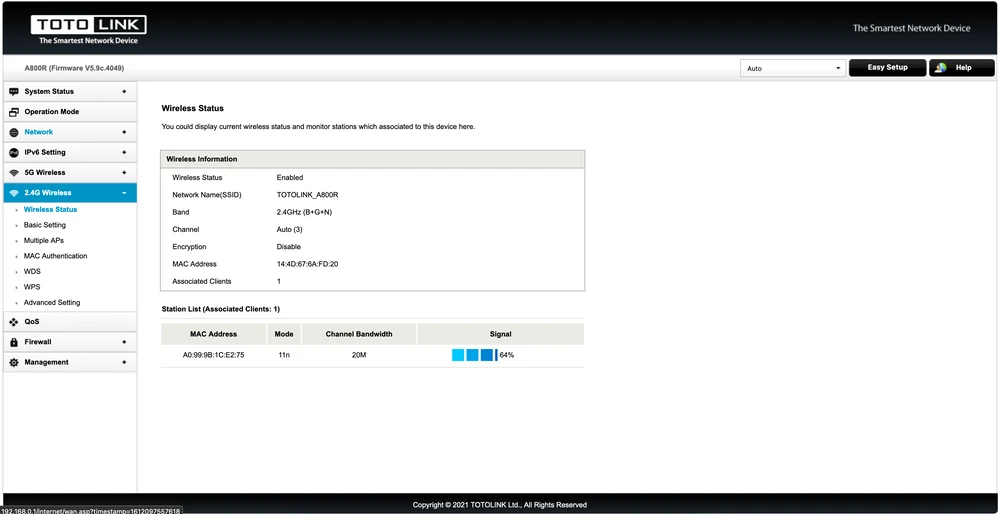The image size is (1000, 514).
Task: Click the Help button
Action: pyautogui.click(x=962, y=68)
